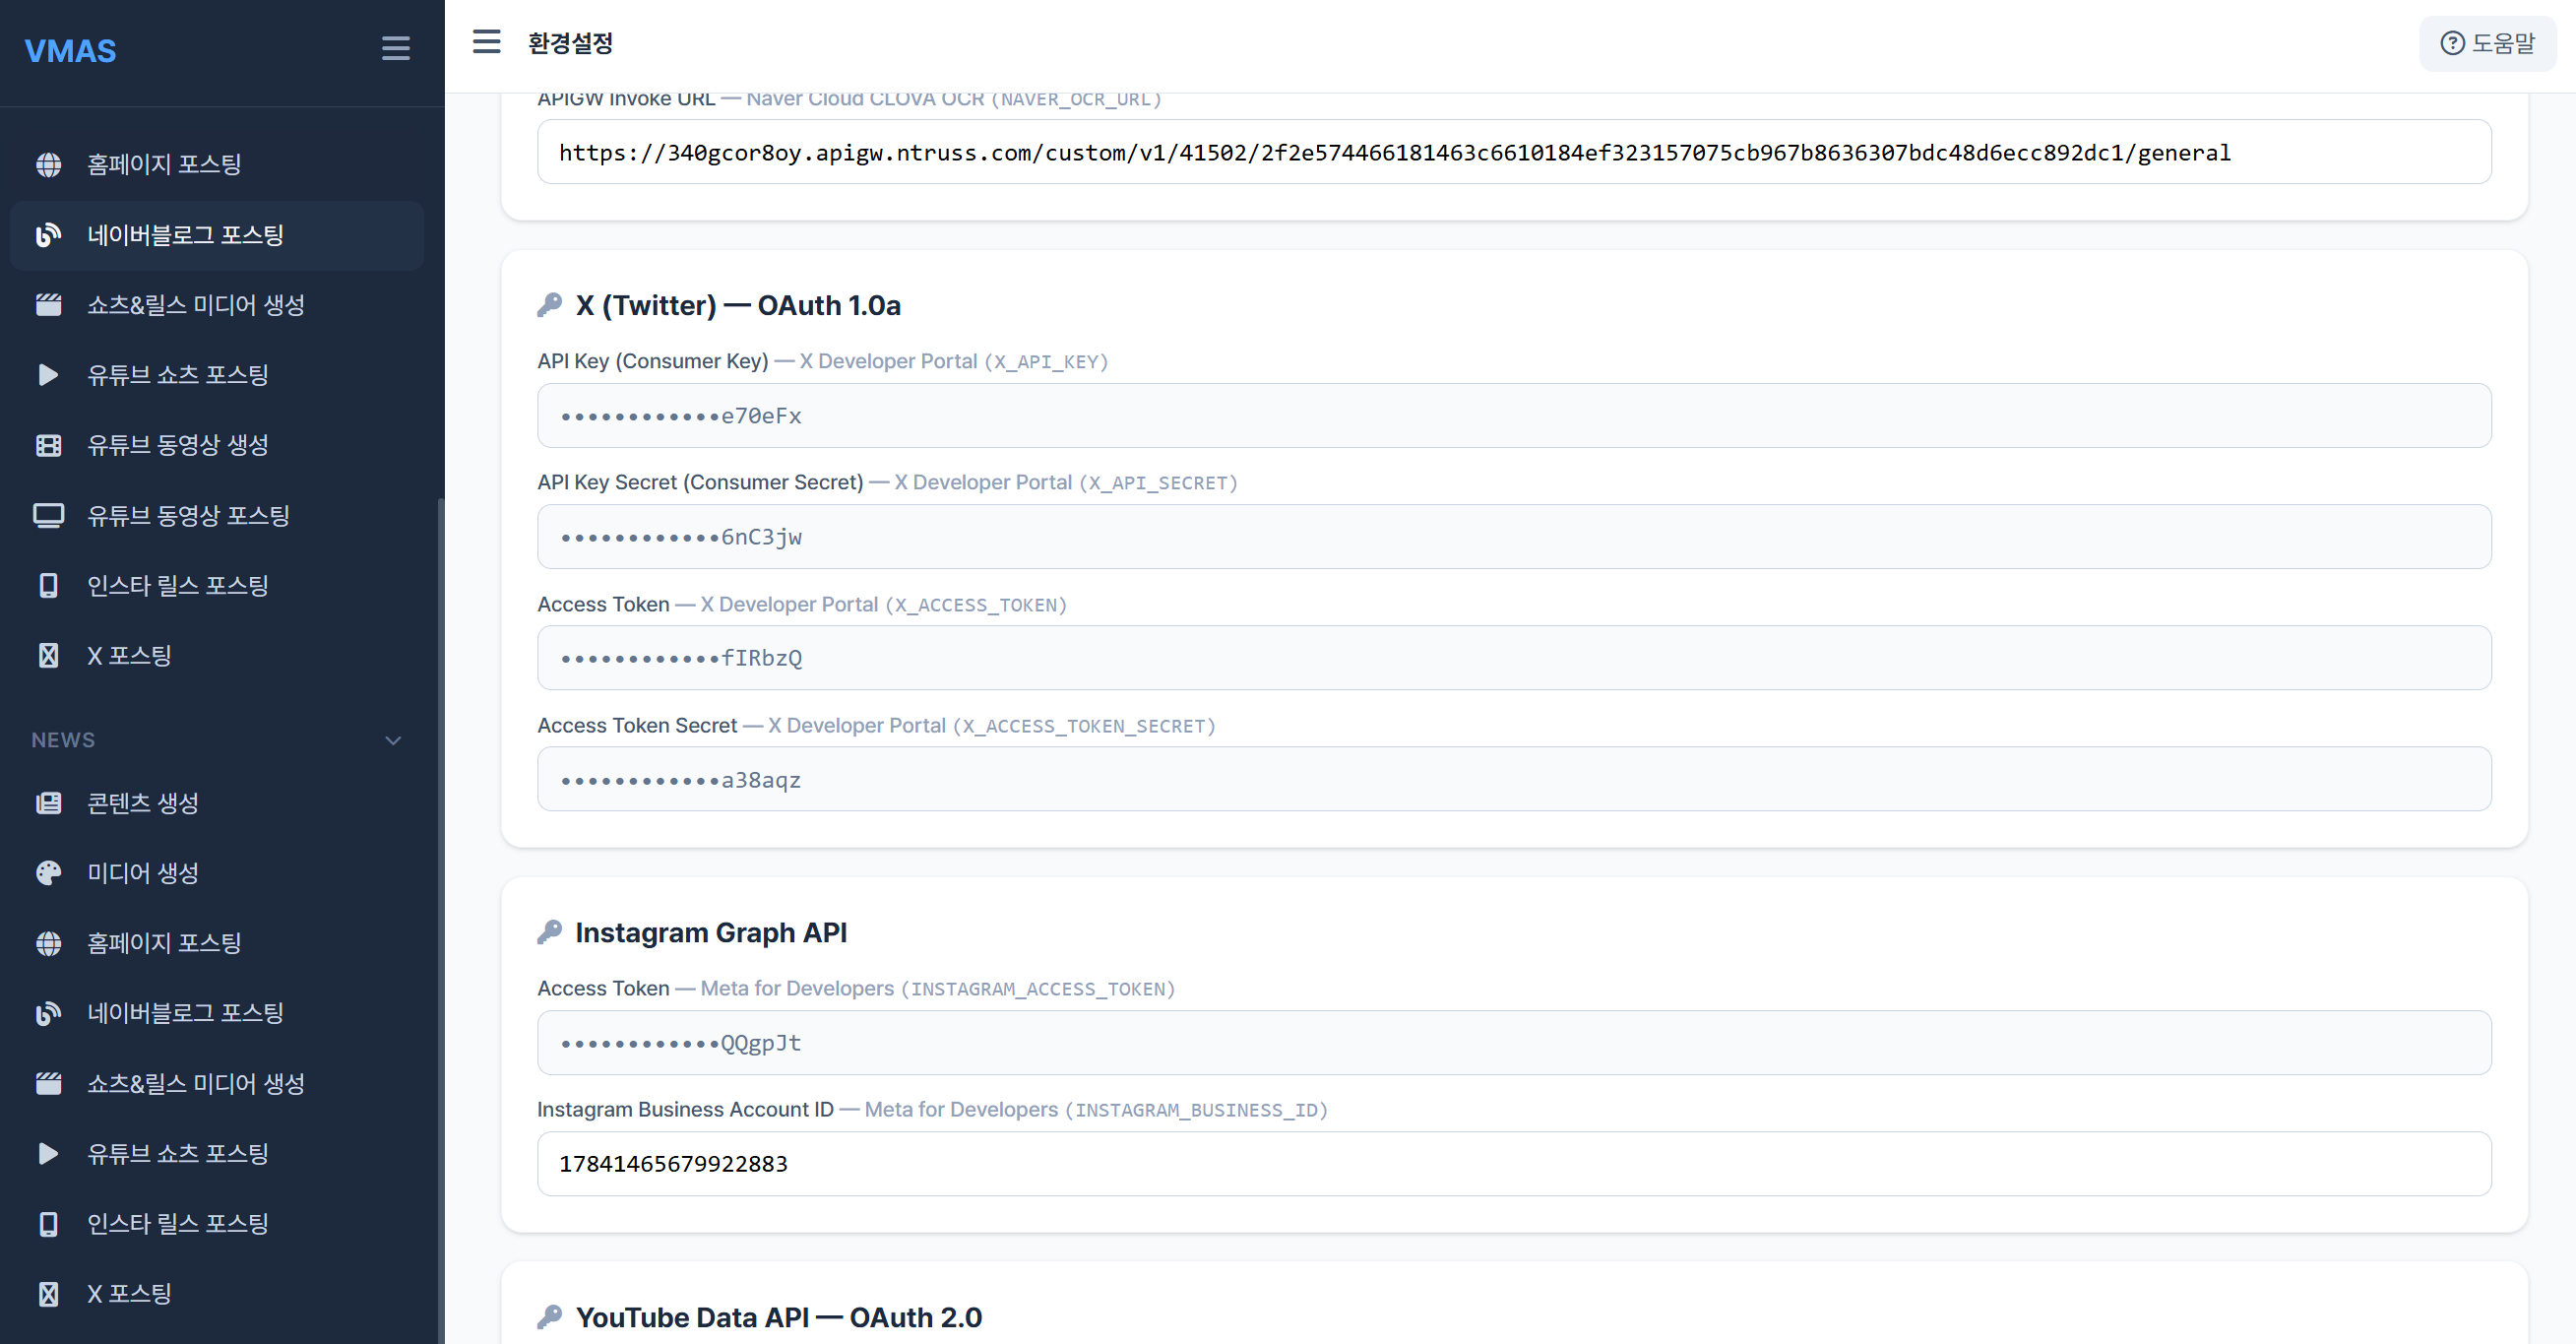2576x1344 pixels.
Task: Click the clapperboard icon for 쇼츠&릴스 미디어 생성
Action: (x=48, y=305)
